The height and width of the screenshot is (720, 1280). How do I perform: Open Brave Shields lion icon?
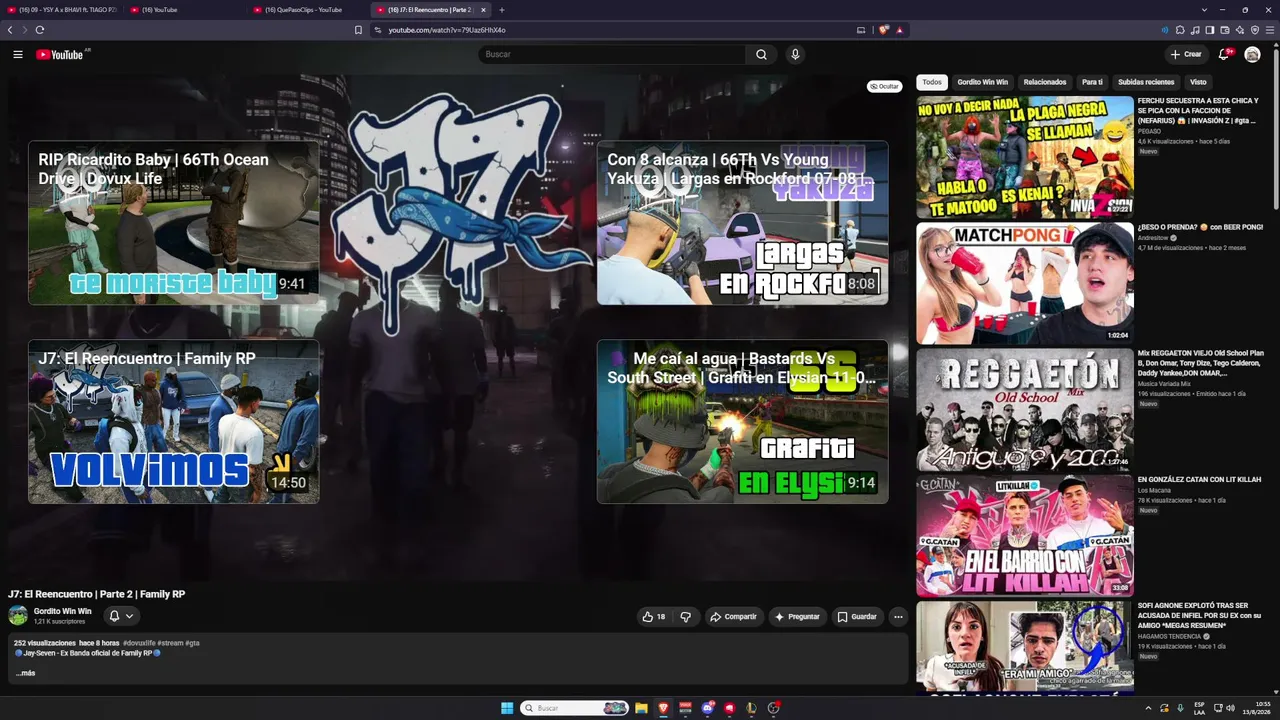point(883,30)
